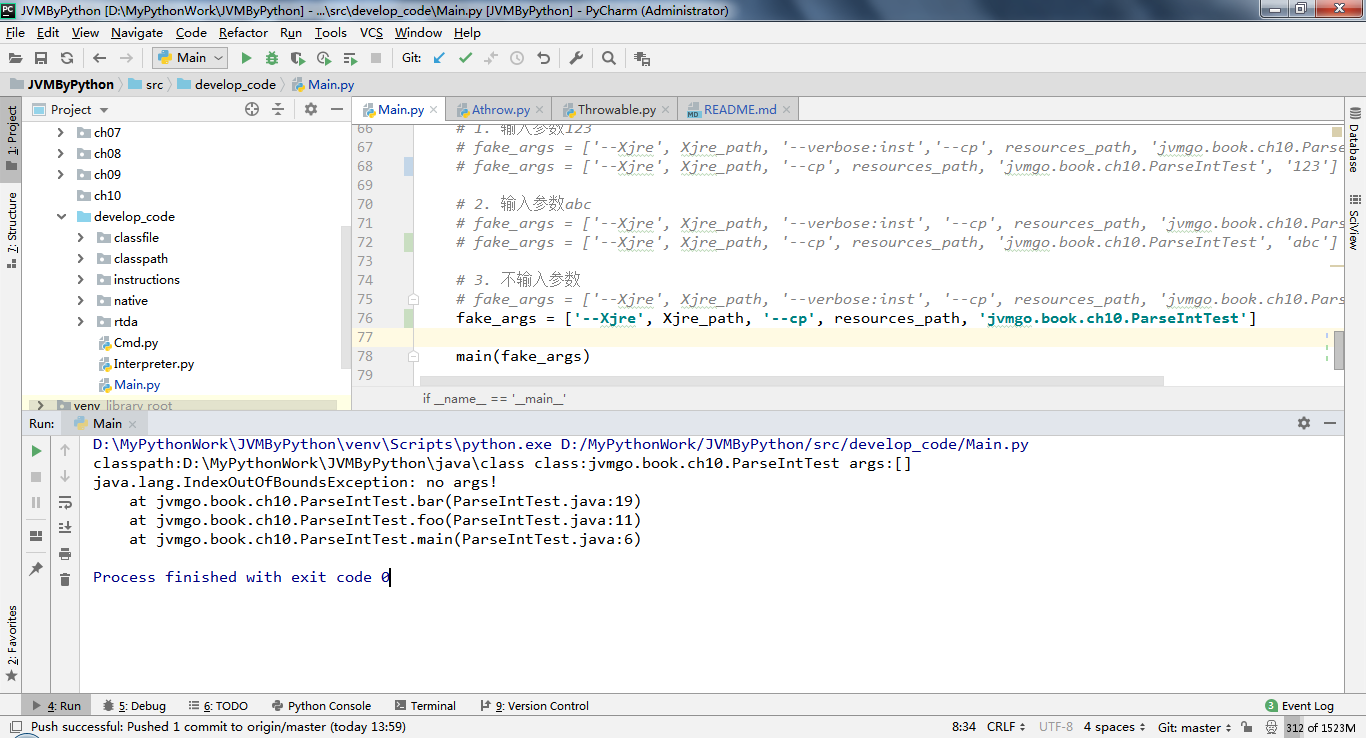
Task: Click the editor vertical scrollbar thumb
Action: (1339, 350)
